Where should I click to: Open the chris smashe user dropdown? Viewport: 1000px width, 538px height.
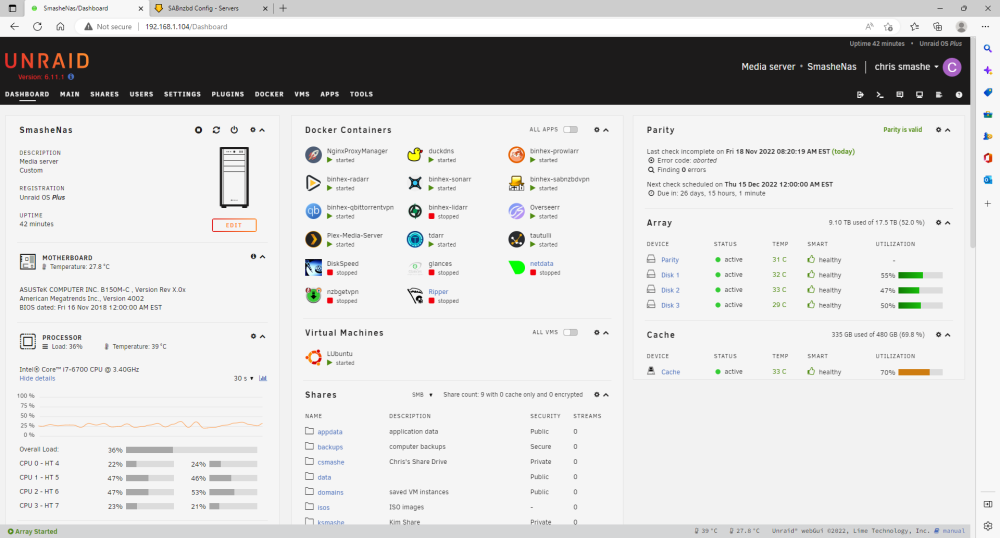(x=906, y=66)
